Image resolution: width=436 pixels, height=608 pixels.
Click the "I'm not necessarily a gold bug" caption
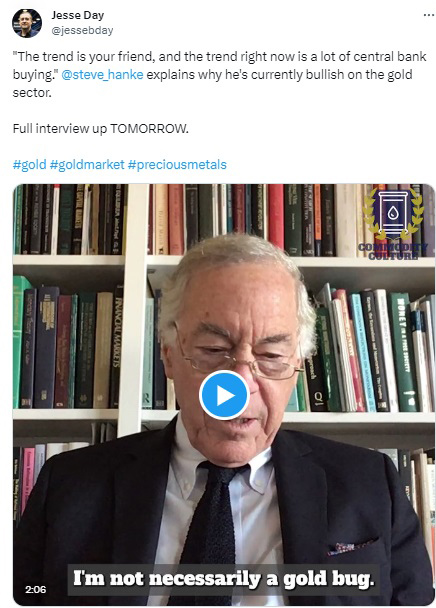coord(224,579)
